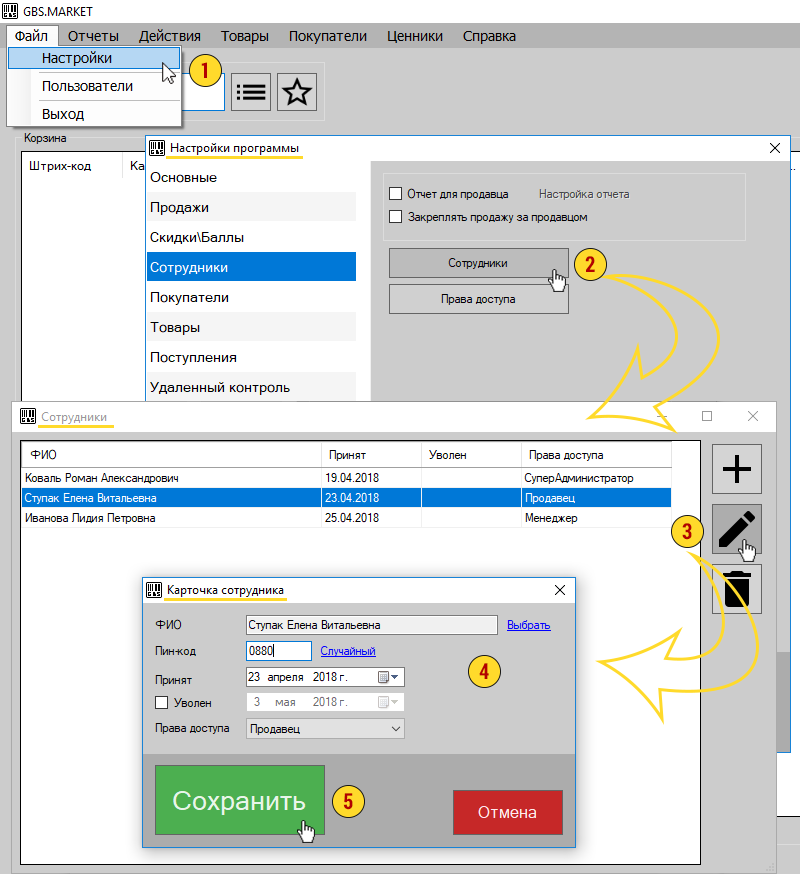The image size is (800, 874).
Task: Select Пользователи in Файл dropdown menu
Action: coord(94,86)
